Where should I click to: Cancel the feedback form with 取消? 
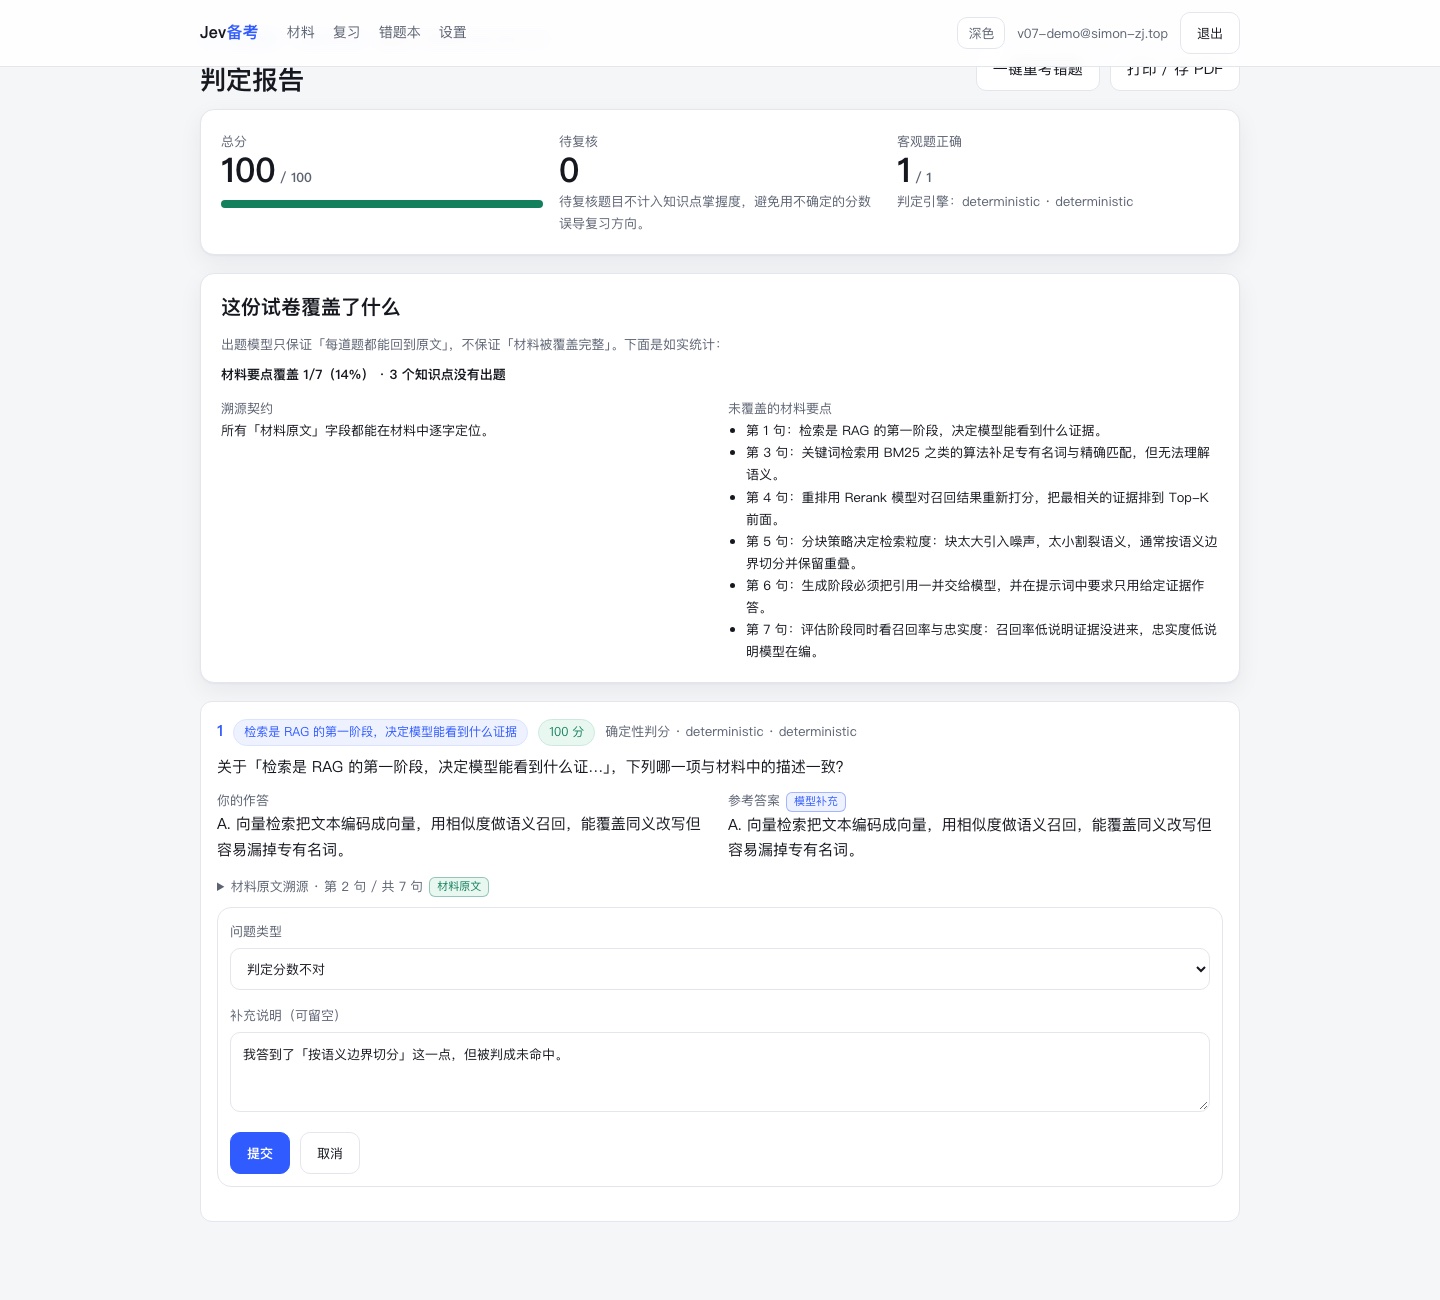pos(330,1153)
